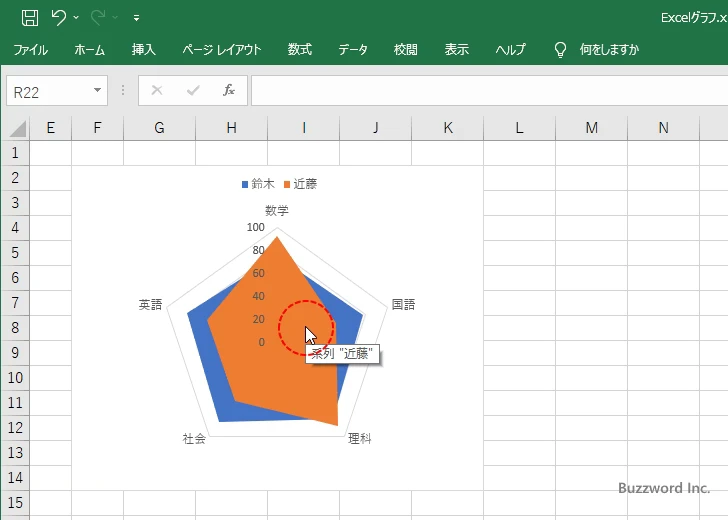
Task: Open the ページ レイアウト tab
Action: [222, 49]
